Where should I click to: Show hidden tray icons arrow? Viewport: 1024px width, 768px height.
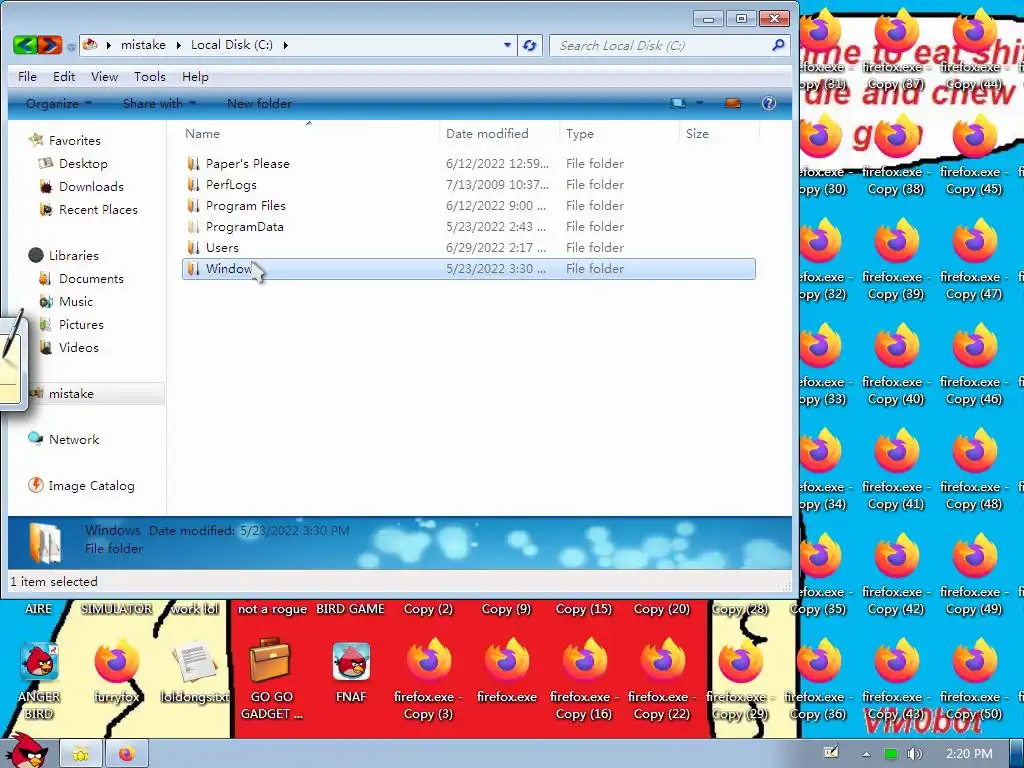(866, 754)
